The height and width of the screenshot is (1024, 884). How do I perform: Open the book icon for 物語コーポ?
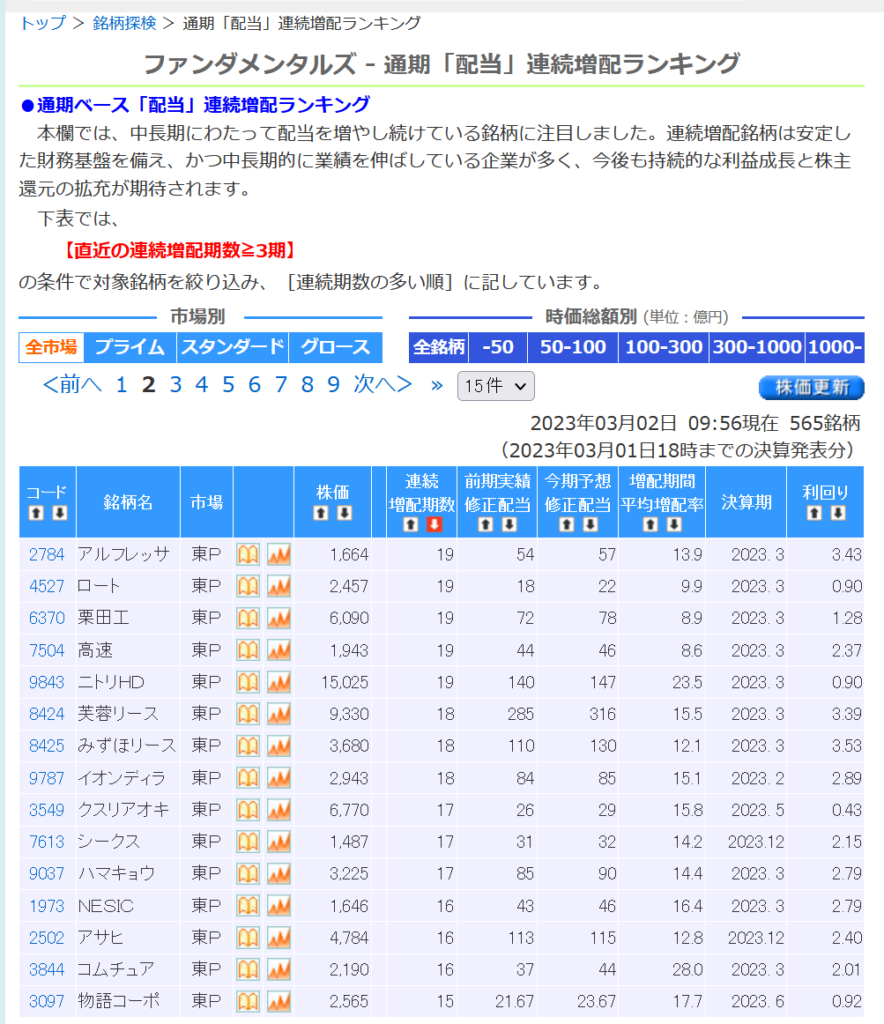pos(247,1003)
